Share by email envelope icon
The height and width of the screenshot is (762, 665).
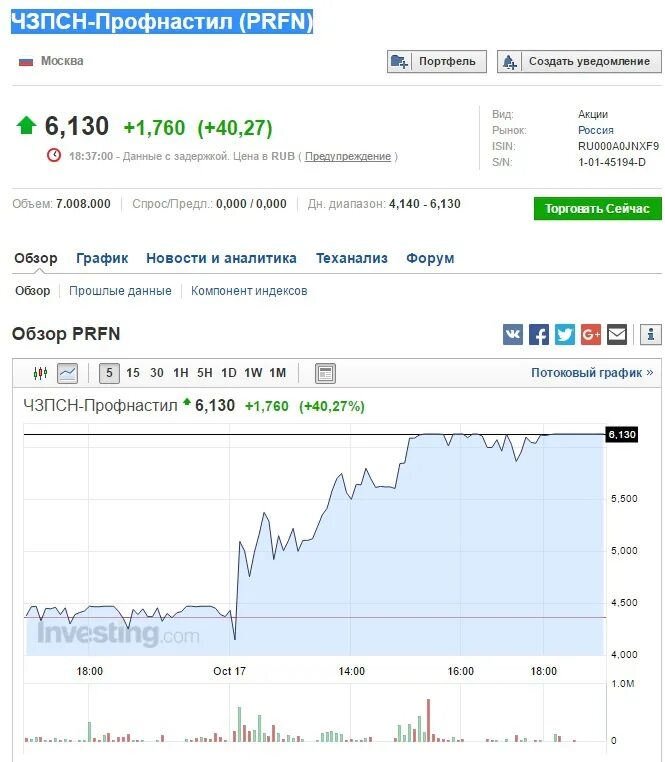click(x=617, y=334)
